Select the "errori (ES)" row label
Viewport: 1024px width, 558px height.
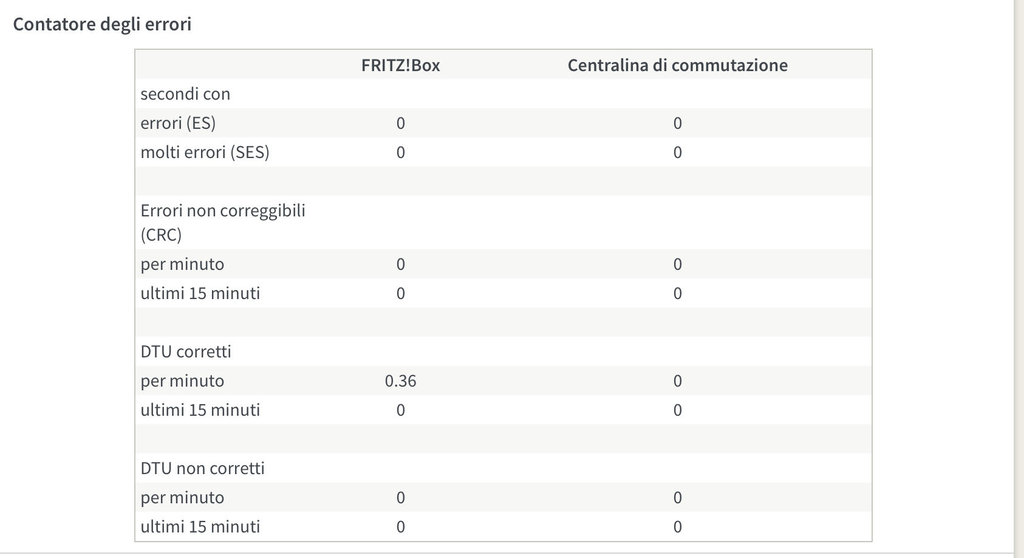click(178, 123)
